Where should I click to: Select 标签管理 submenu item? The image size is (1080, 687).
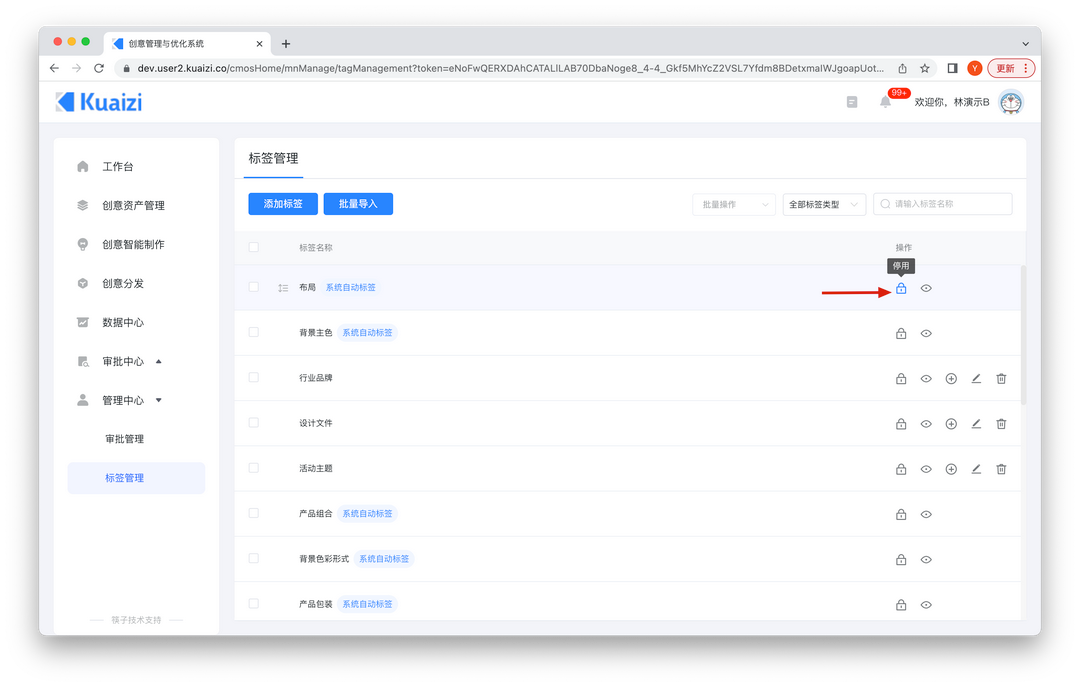tap(136, 478)
